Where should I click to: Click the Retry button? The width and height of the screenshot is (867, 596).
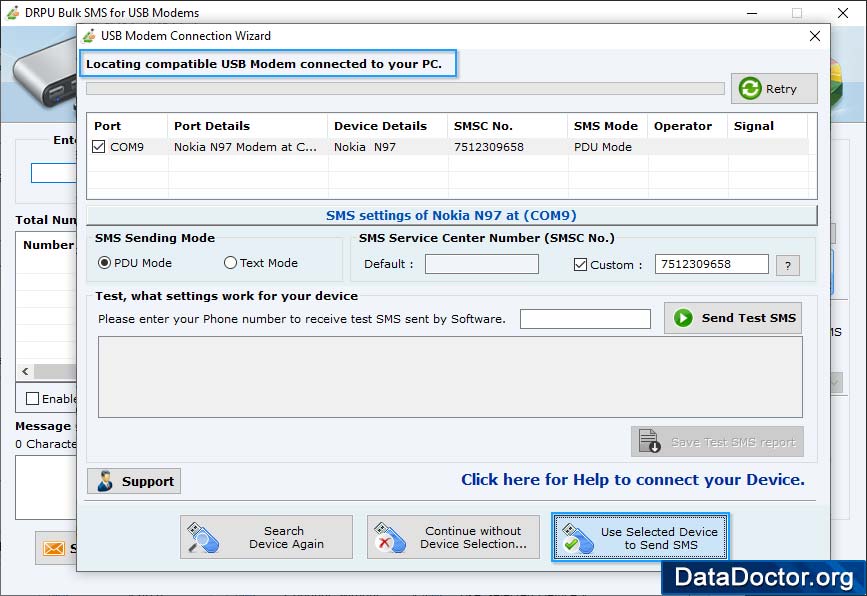point(774,88)
